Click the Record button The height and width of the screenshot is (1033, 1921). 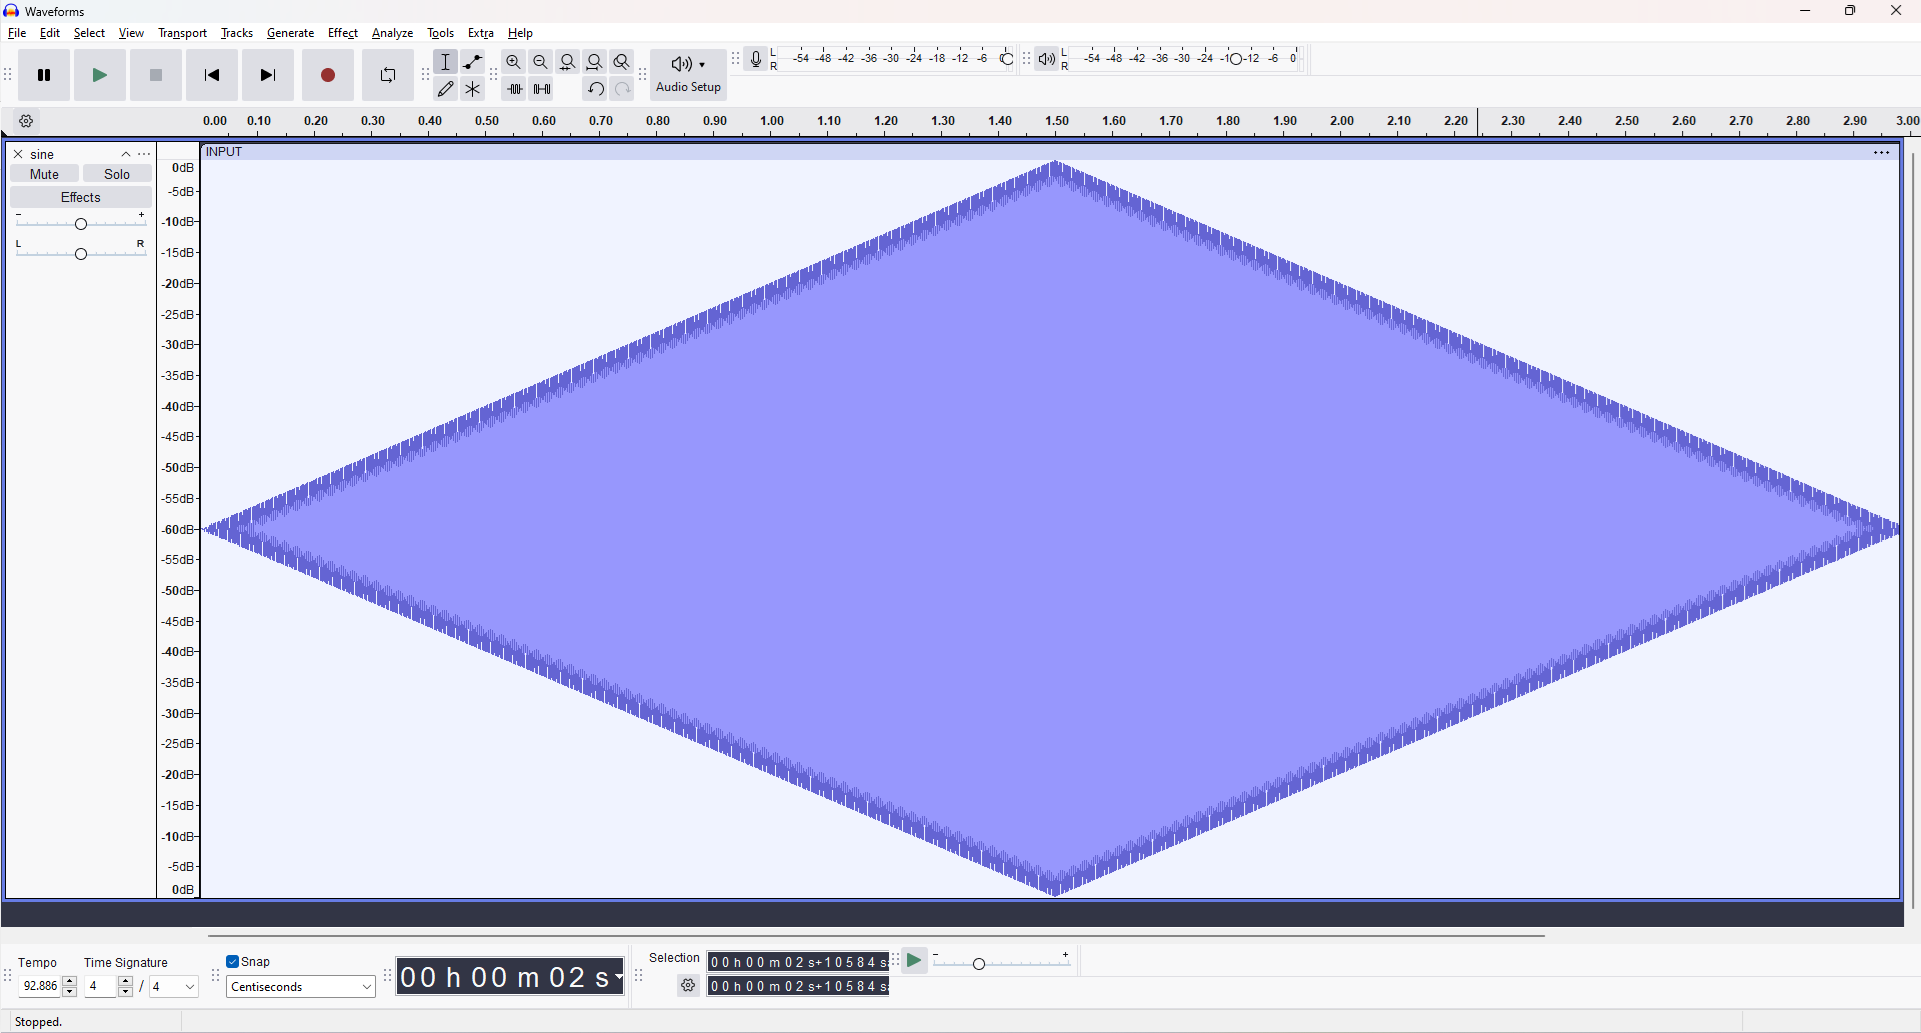point(328,76)
